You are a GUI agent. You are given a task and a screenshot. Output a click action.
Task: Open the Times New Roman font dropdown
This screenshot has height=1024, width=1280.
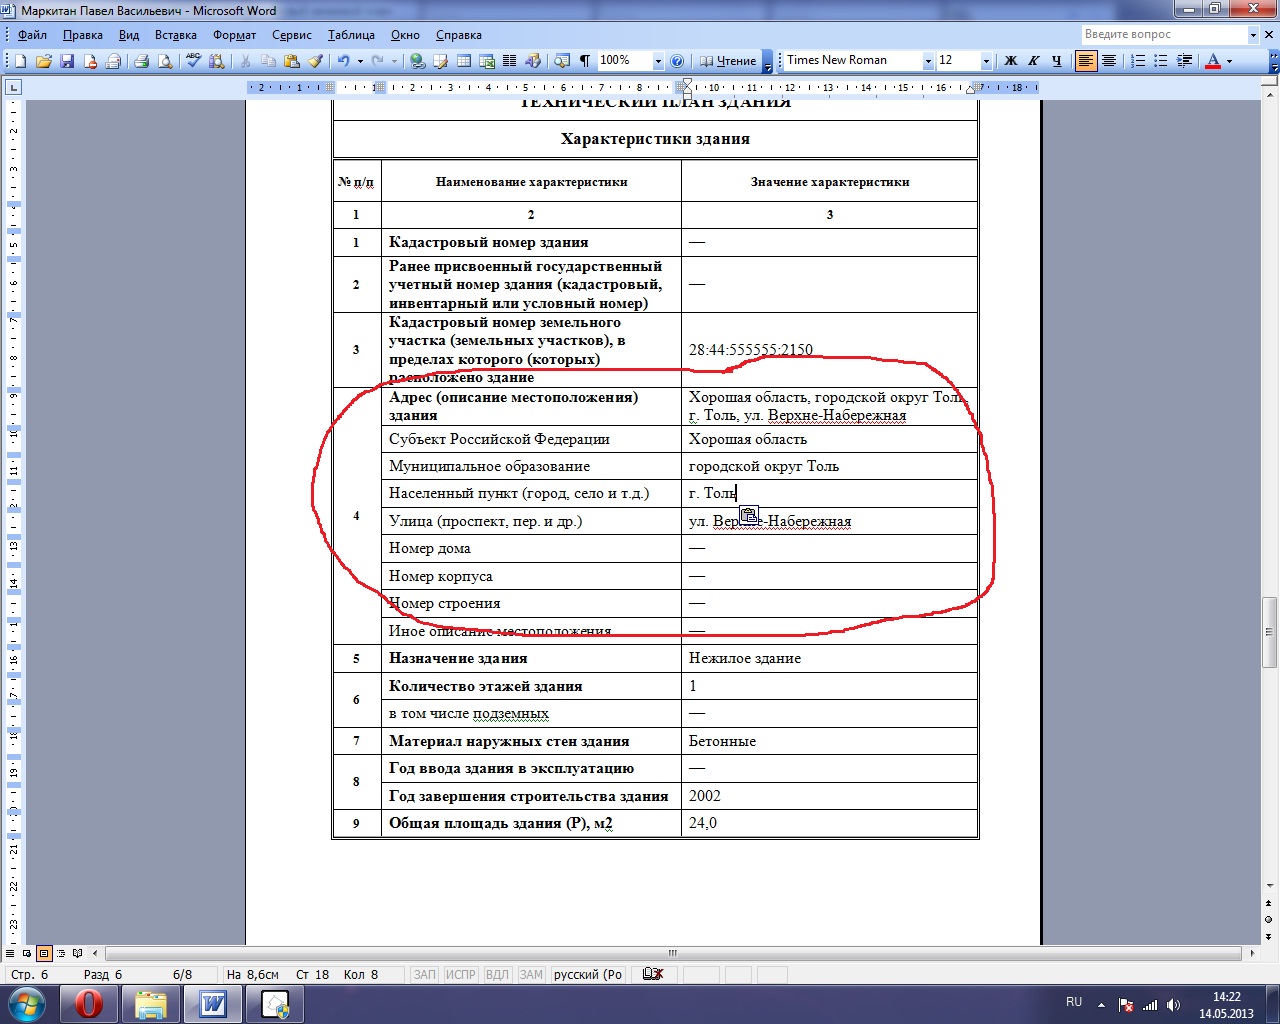[928, 61]
